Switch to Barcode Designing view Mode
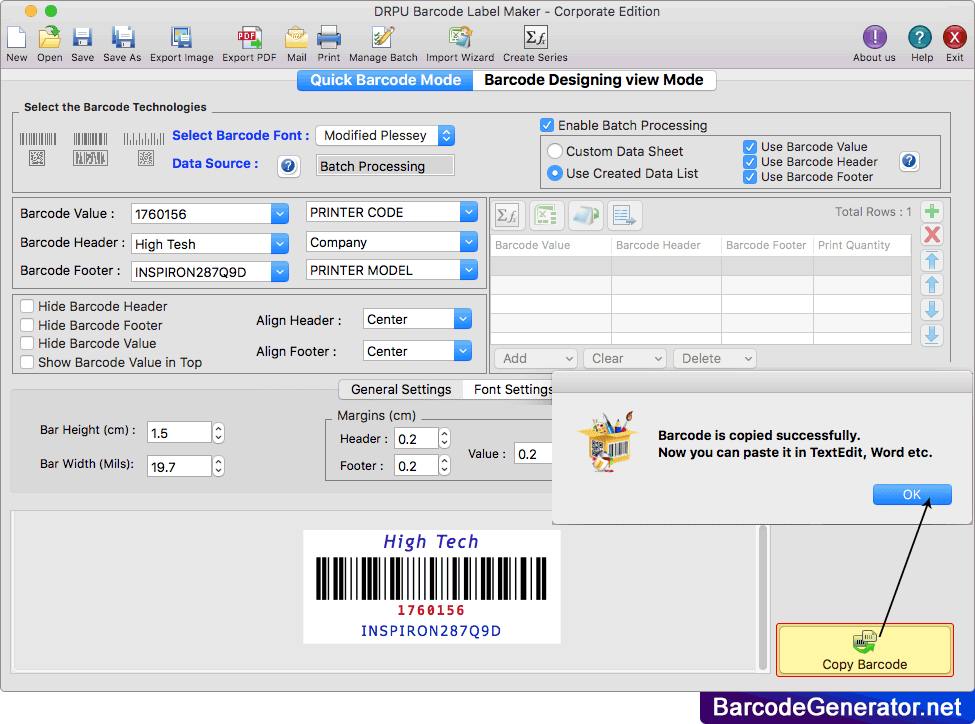This screenshot has height=724, width=975. coord(594,80)
